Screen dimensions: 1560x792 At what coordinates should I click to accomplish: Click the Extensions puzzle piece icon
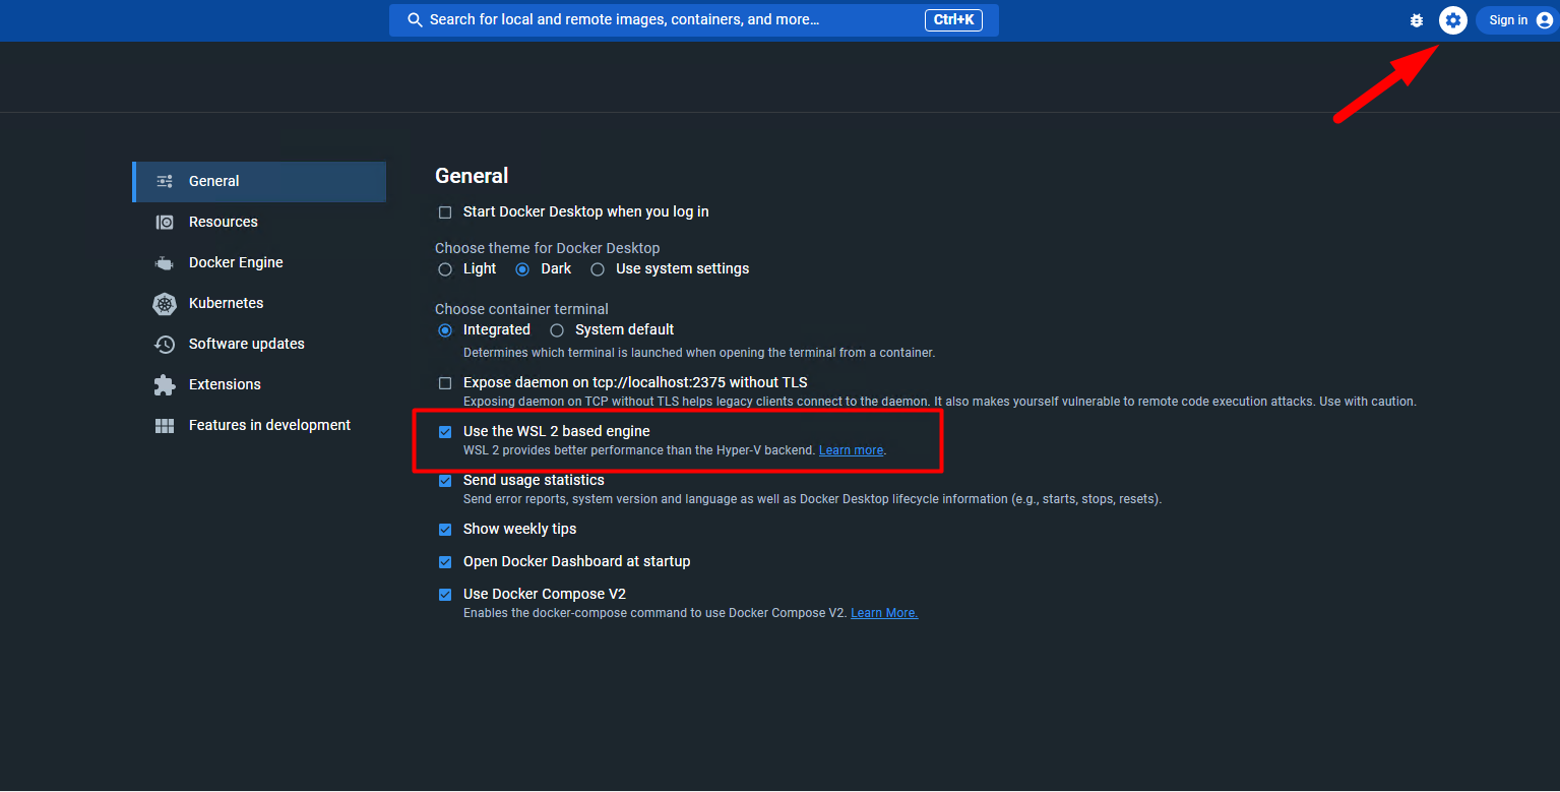(x=165, y=385)
